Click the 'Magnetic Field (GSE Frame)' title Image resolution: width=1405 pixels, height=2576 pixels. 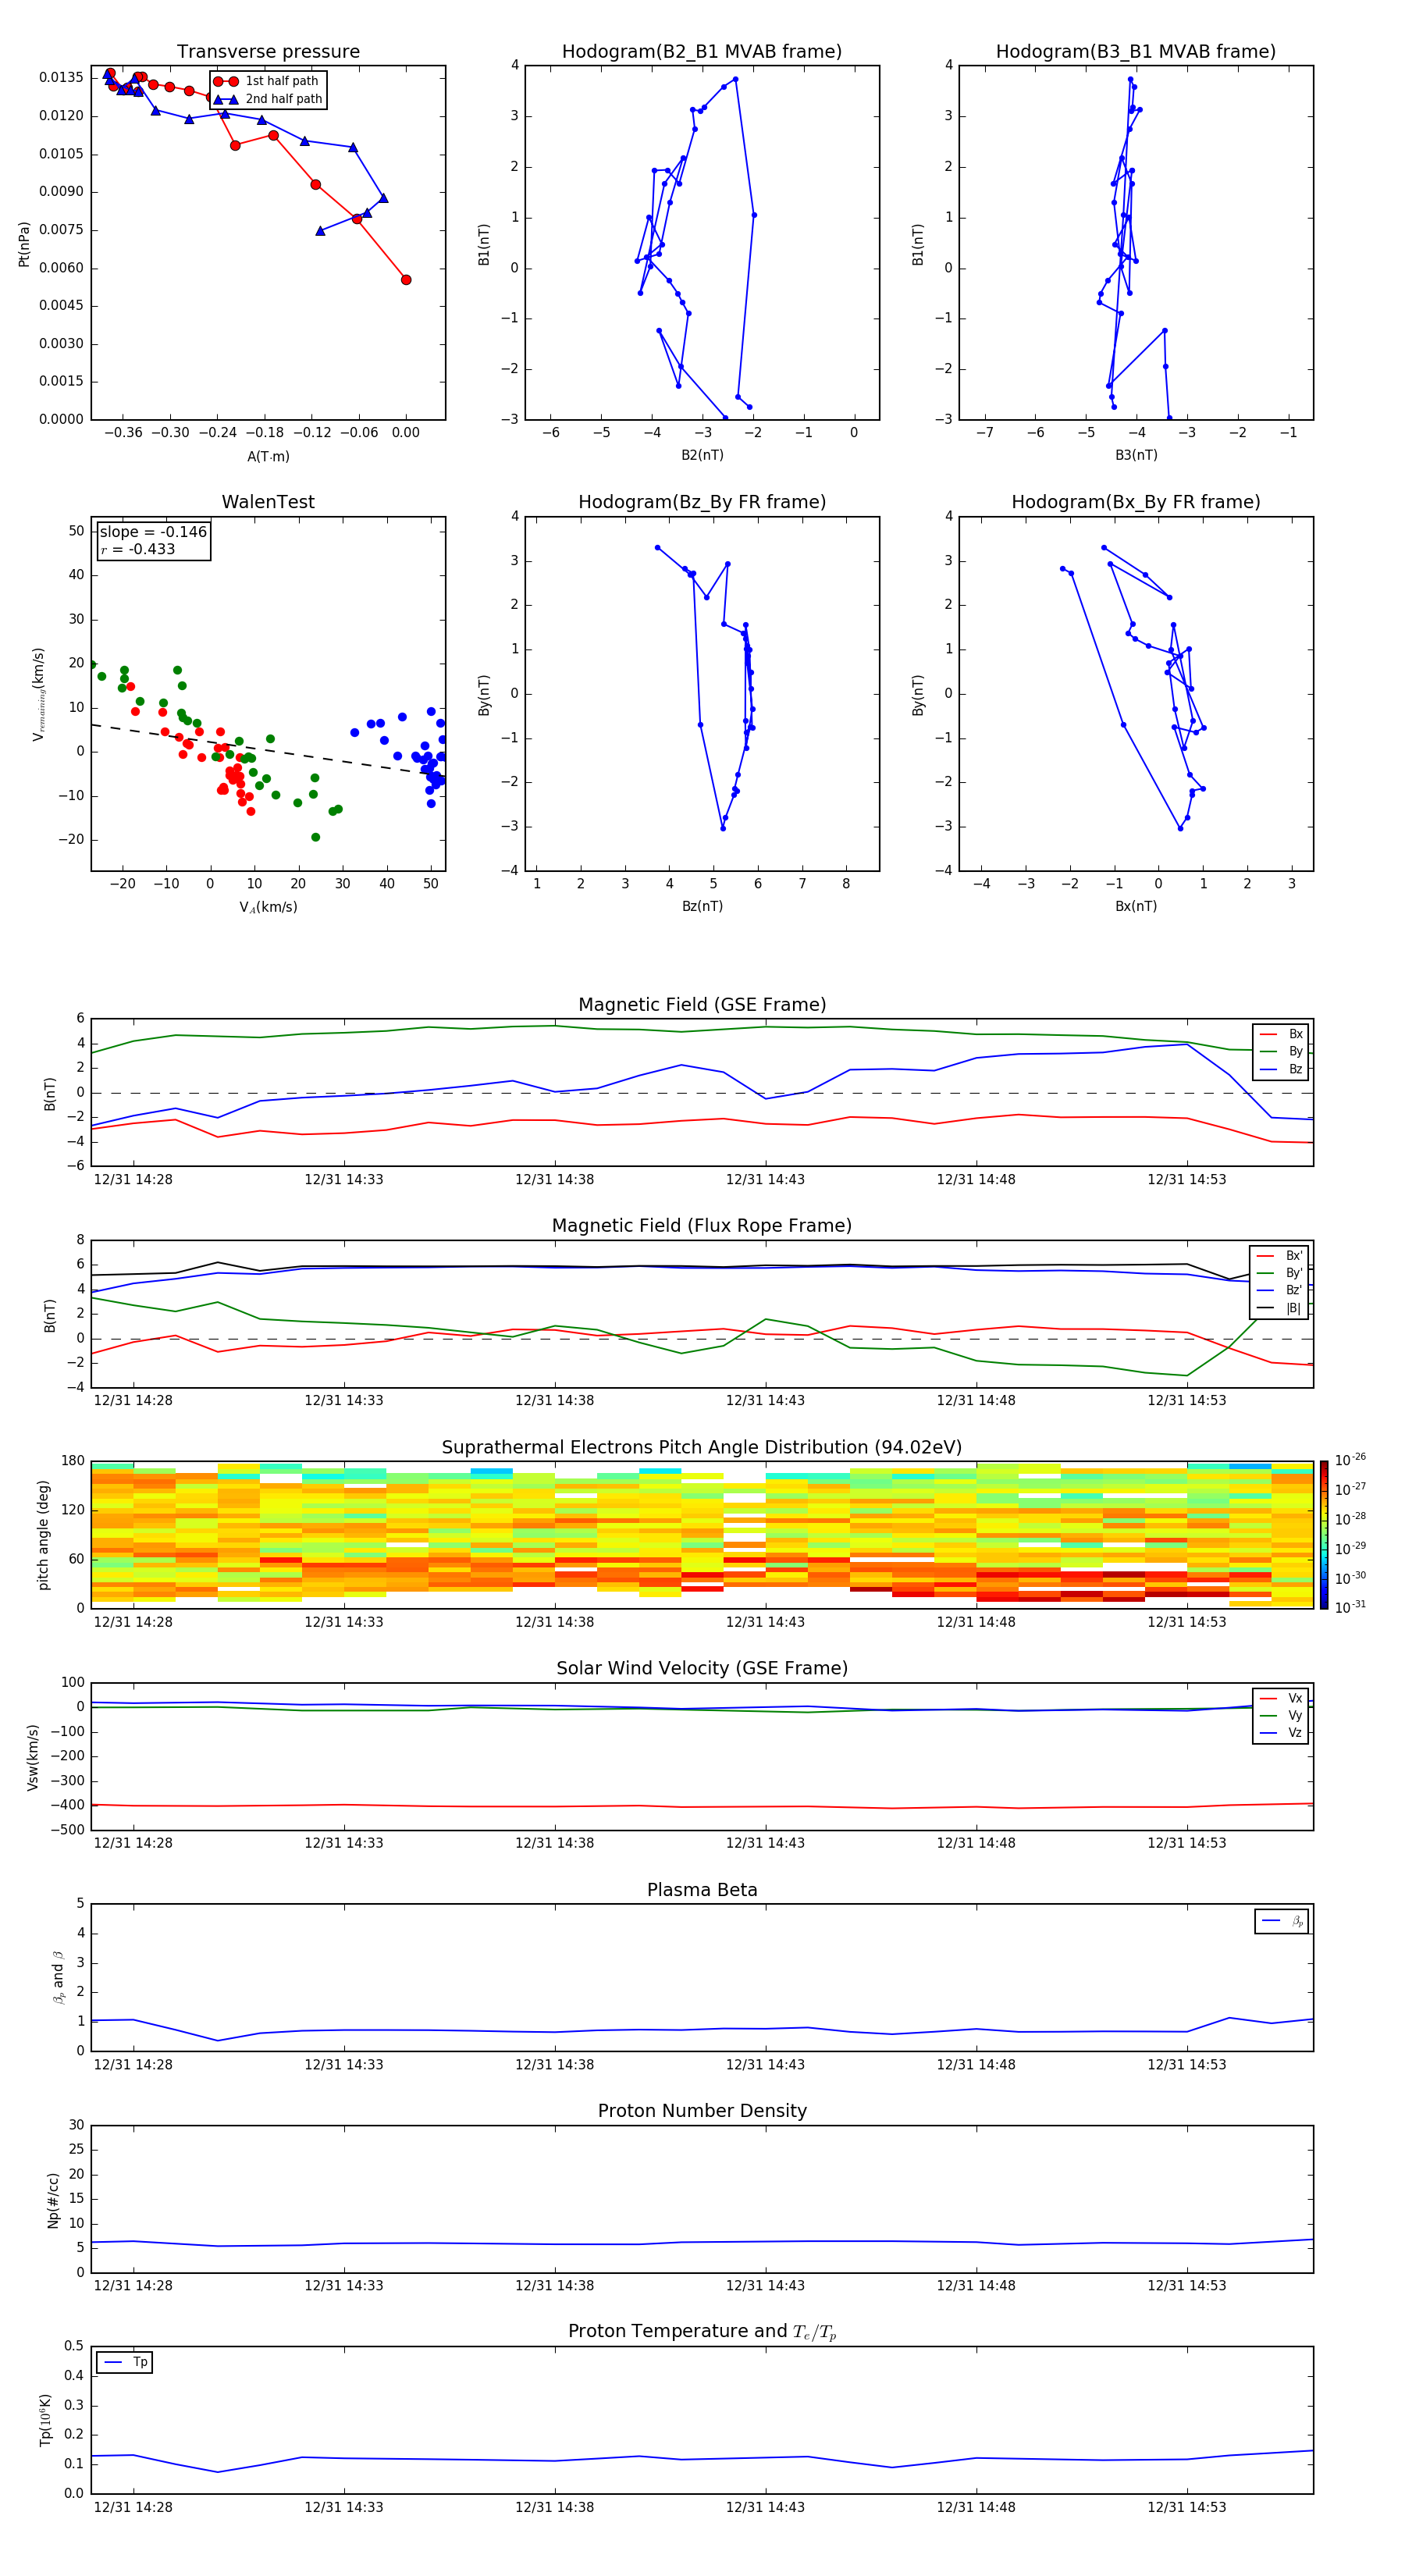[x=702, y=1005]
